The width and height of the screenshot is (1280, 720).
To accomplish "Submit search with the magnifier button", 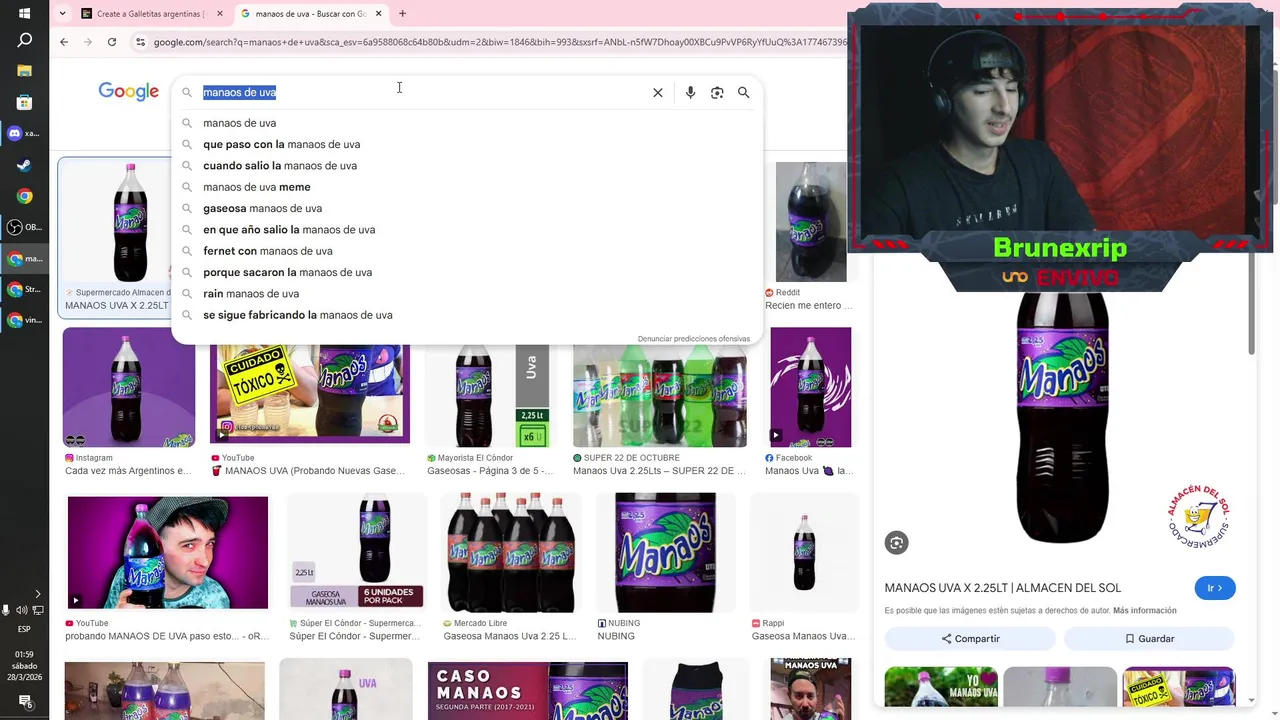I will (x=743, y=92).
